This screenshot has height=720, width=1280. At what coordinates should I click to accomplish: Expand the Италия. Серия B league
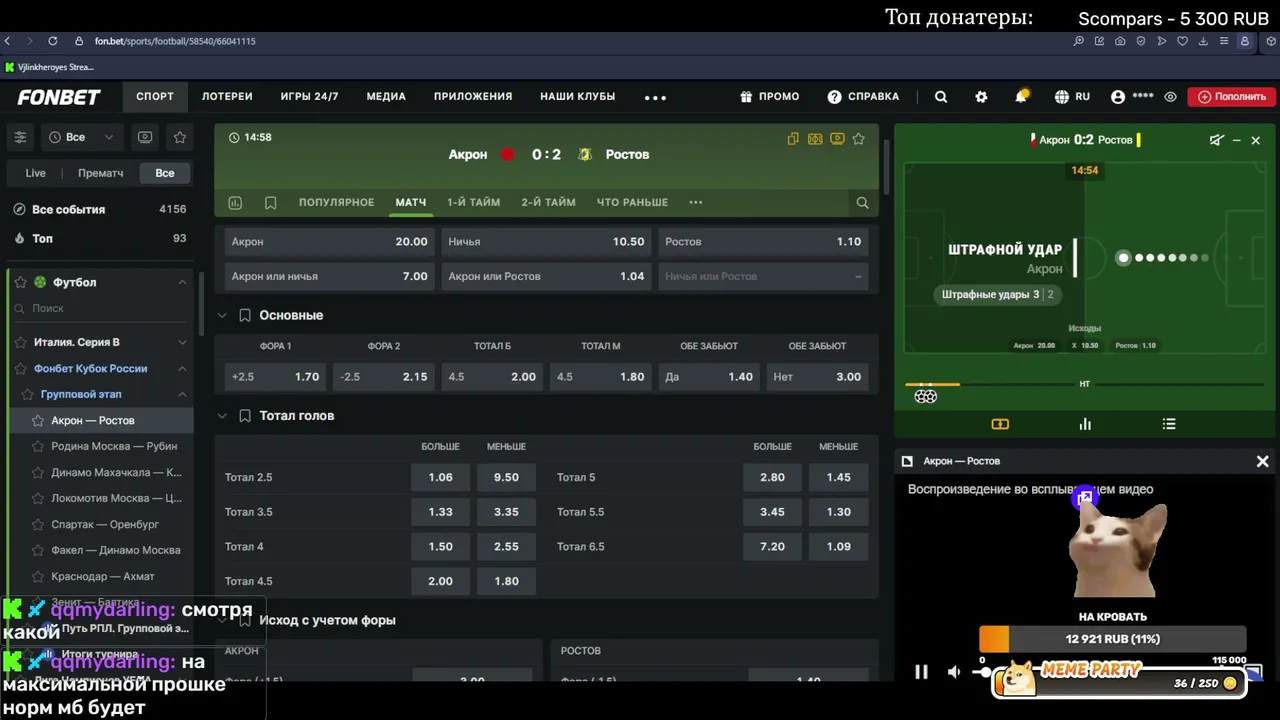pyautogui.click(x=182, y=342)
